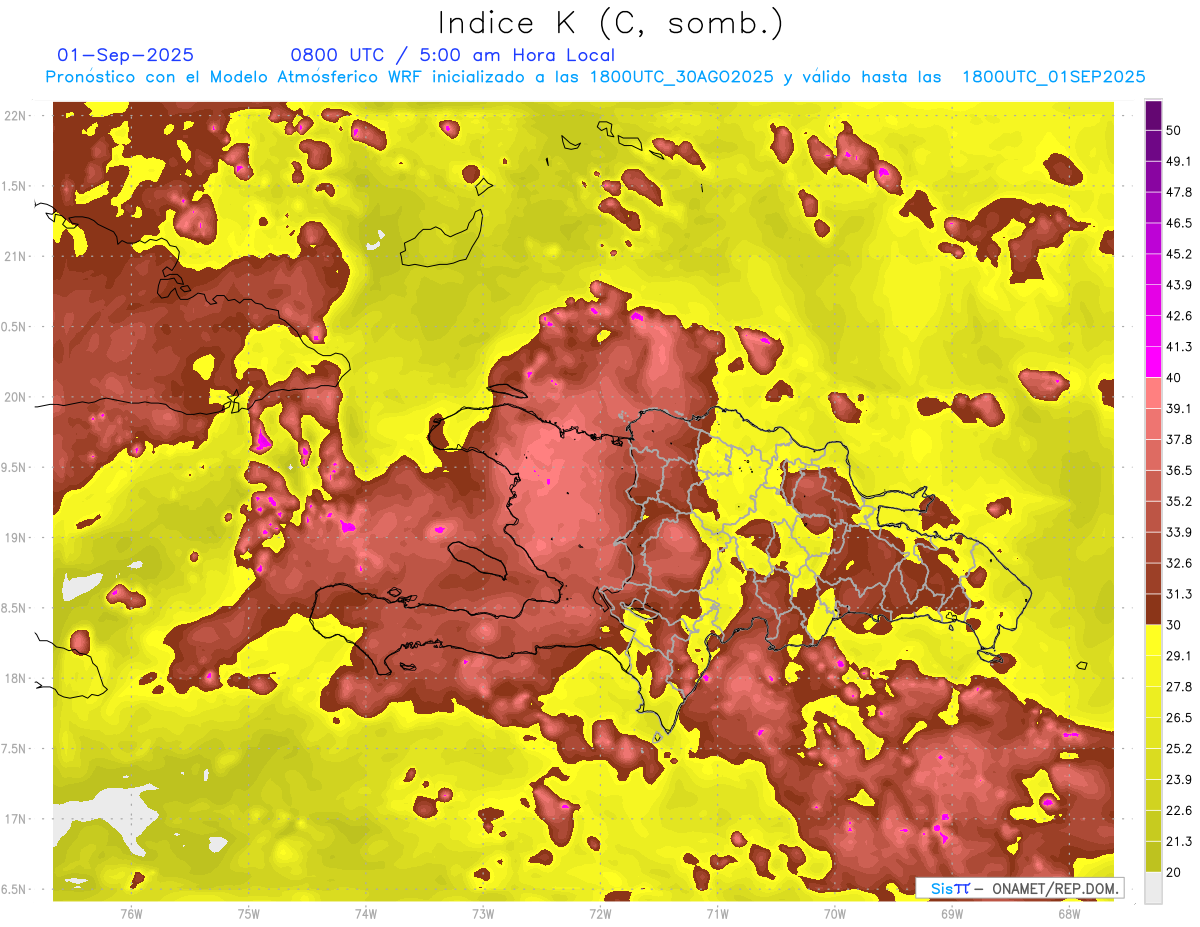Viewport: 1200px width, 927px height.
Task: Click the '47.8' color scale value
Action: 1178,192
